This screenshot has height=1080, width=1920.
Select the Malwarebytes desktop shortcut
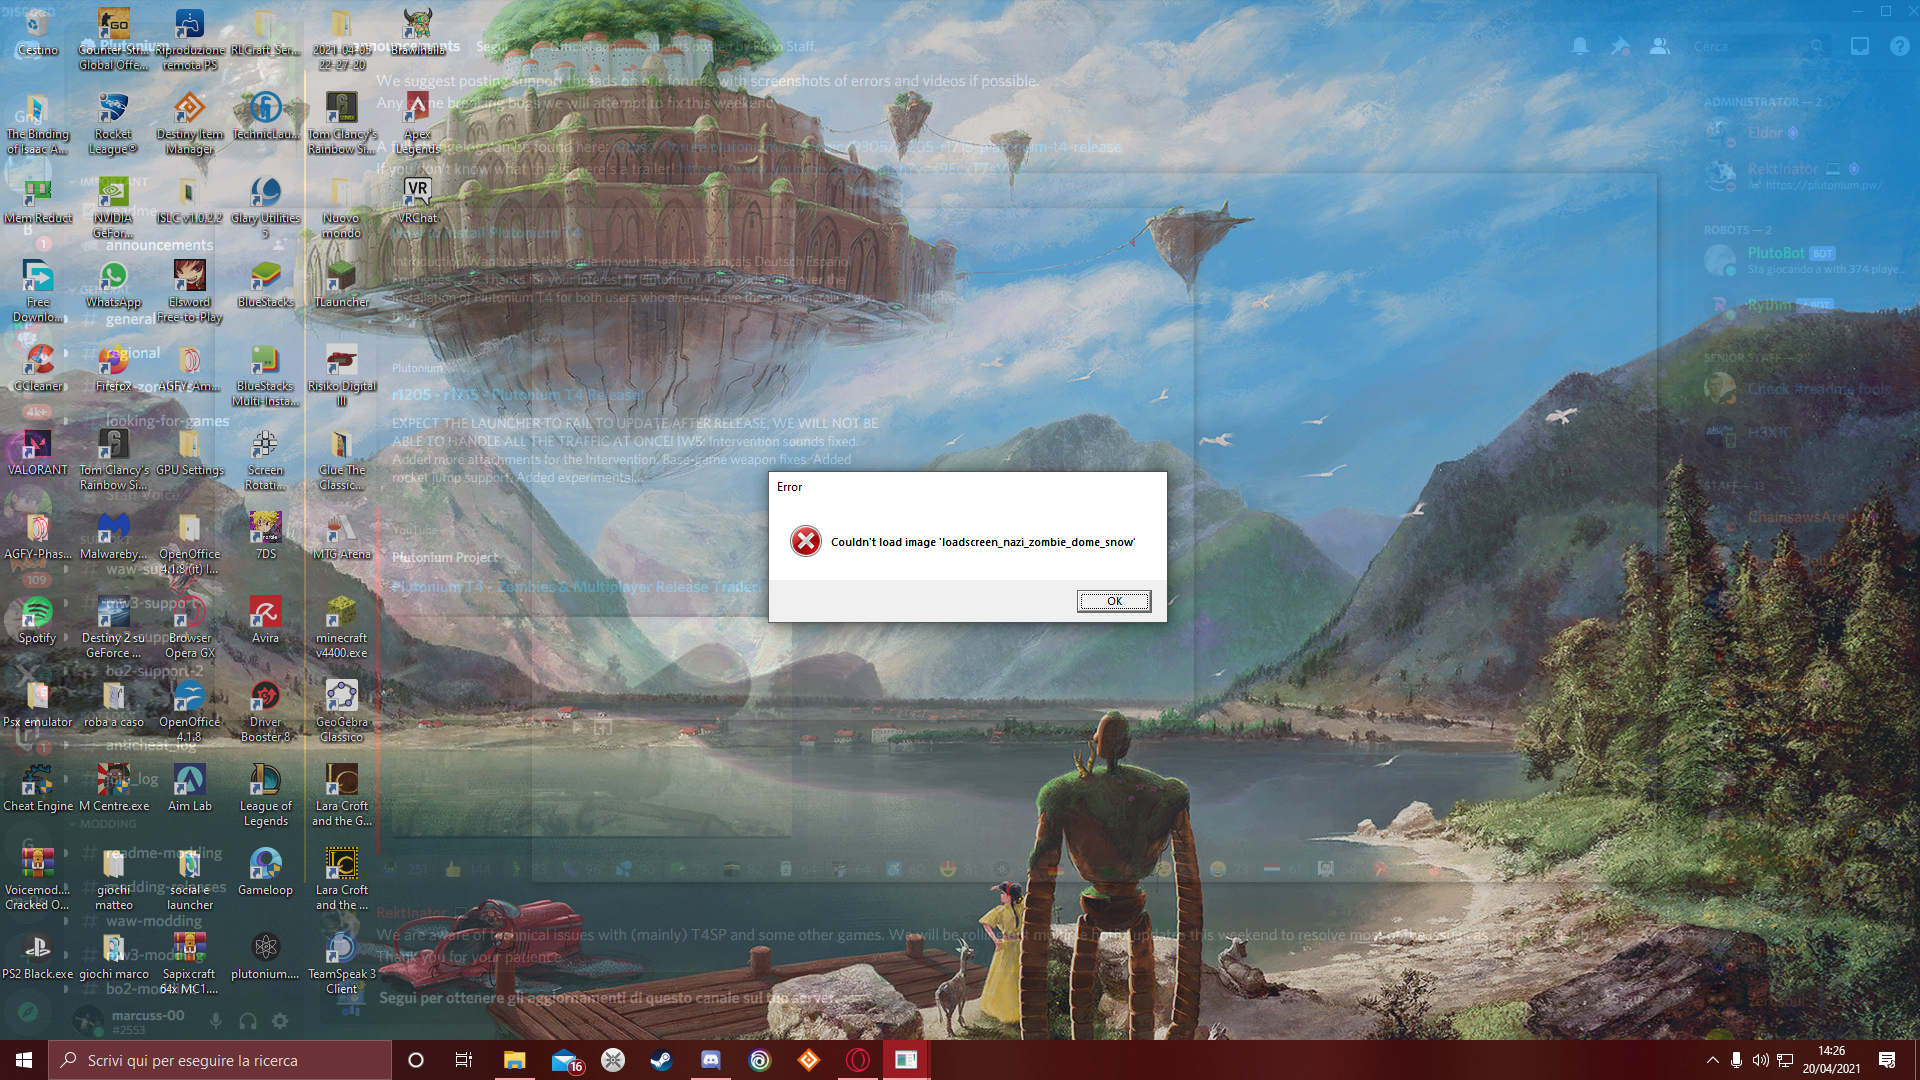pyautogui.click(x=113, y=536)
